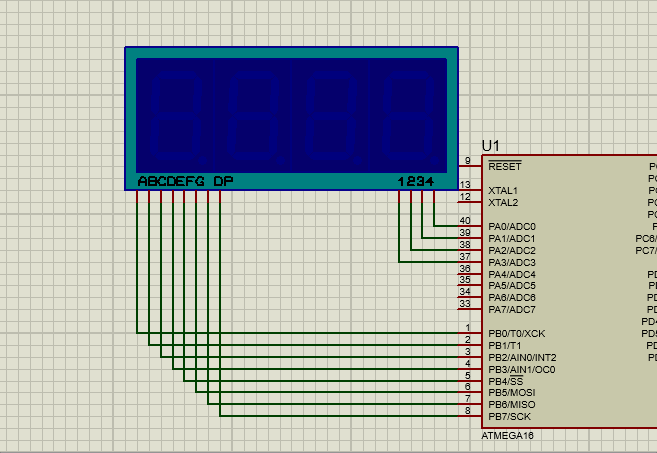This screenshot has height=453, width=657.
Task: Click the PB5/MOSI pin label
Action: coord(512,393)
